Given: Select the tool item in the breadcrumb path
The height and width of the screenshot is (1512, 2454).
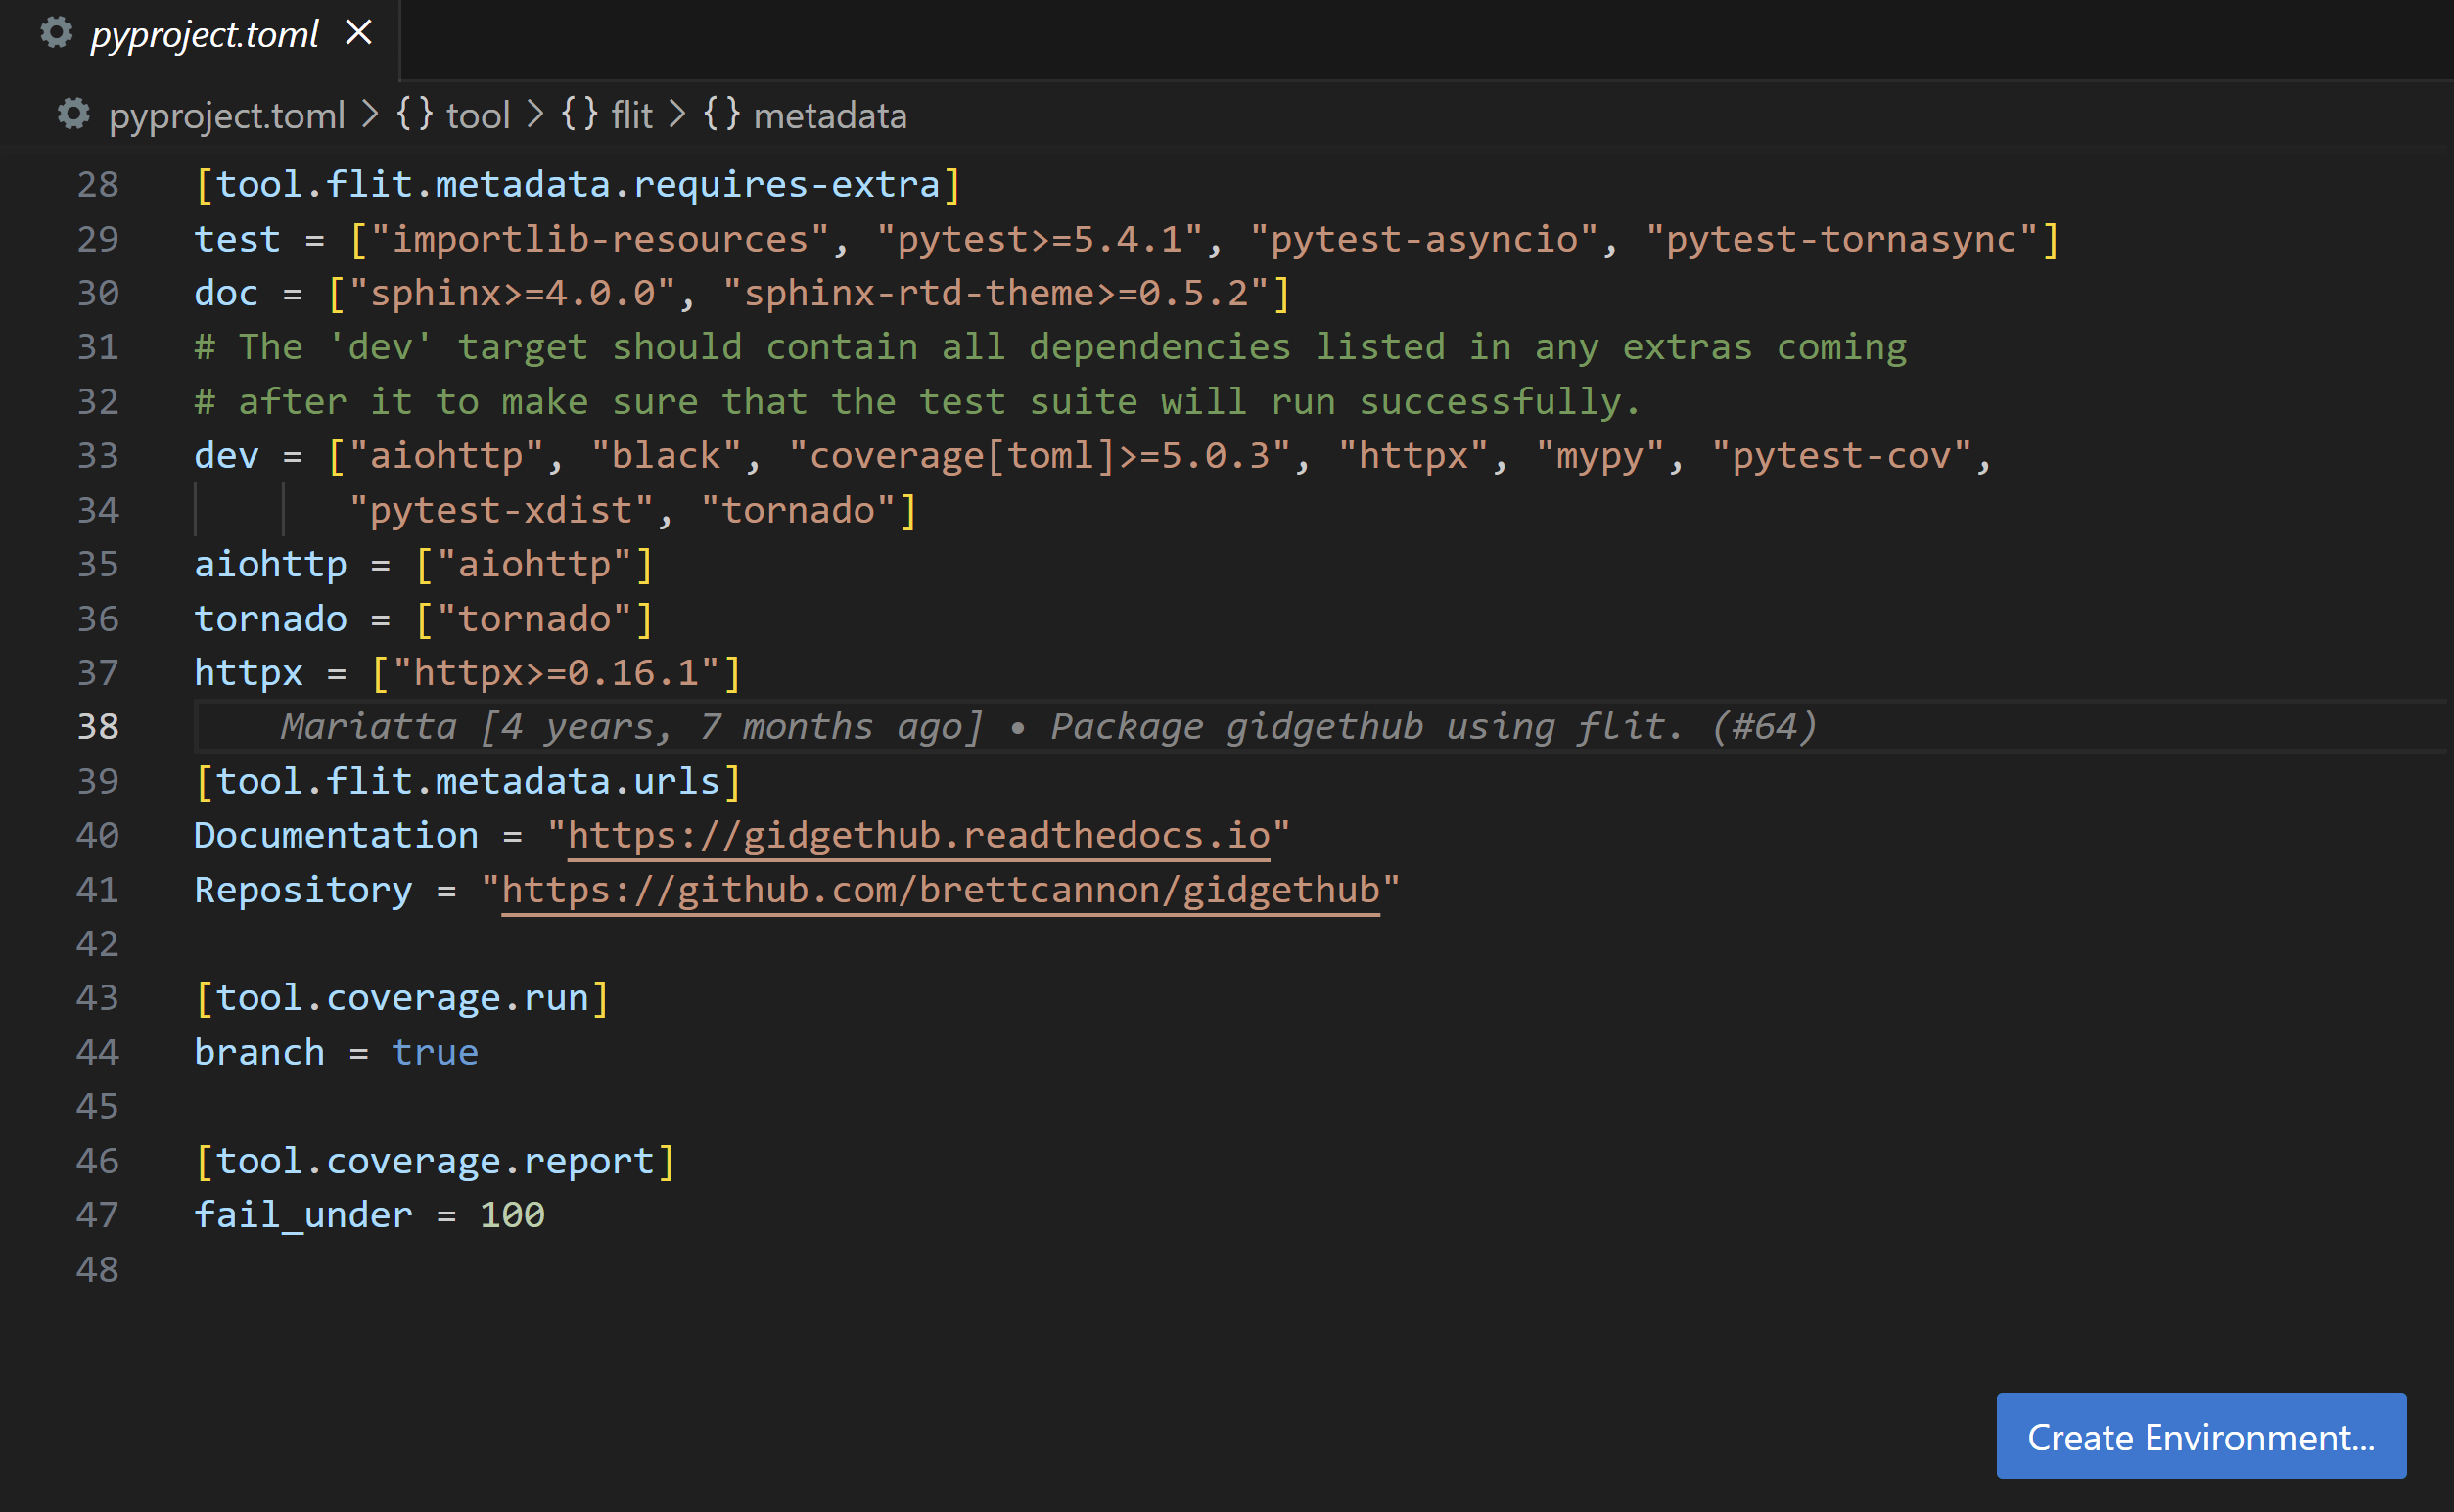Looking at the screenshot, I should (x=481, y=115).
